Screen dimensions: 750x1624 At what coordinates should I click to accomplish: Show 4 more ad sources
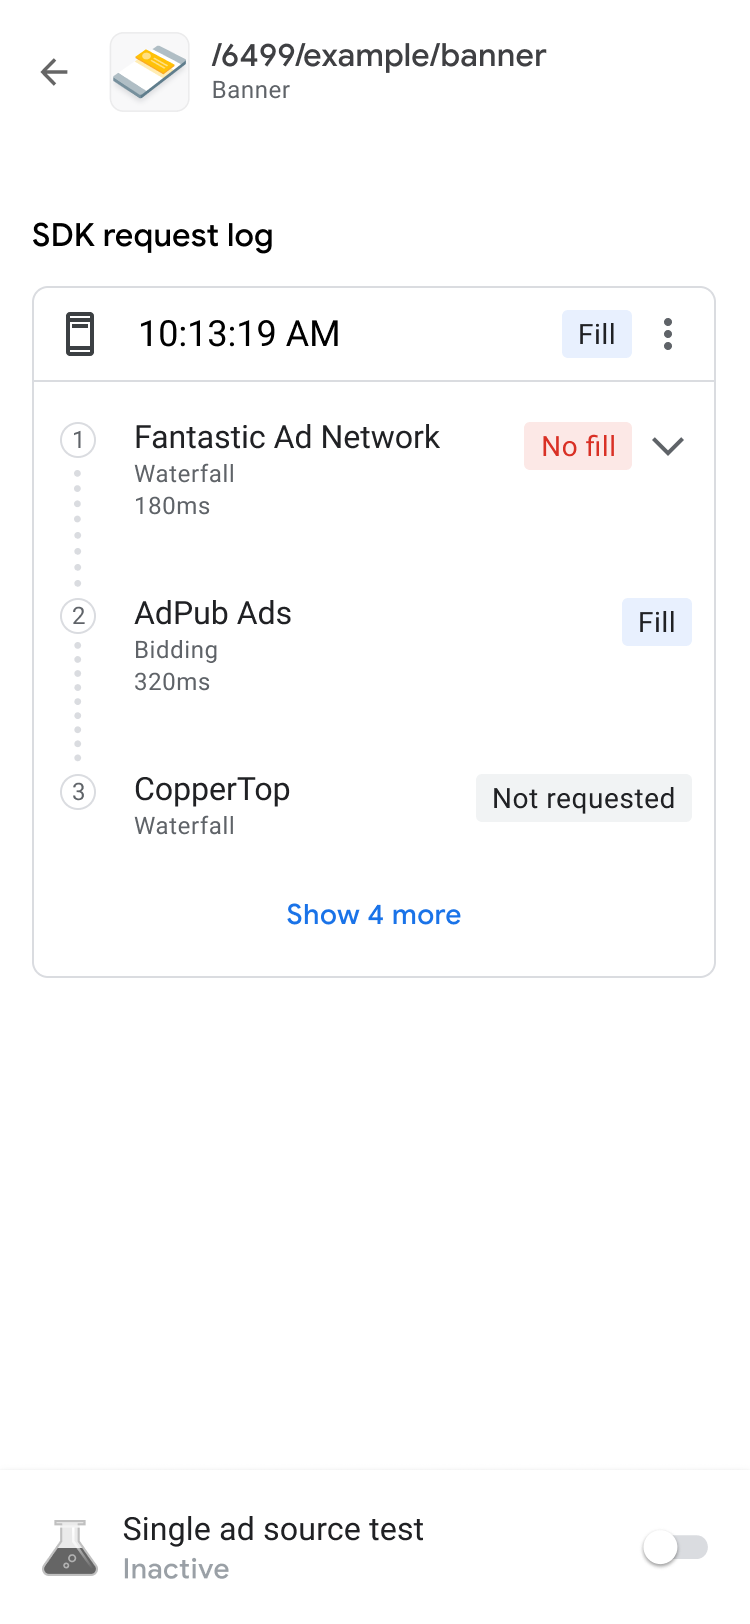(374, 915)
